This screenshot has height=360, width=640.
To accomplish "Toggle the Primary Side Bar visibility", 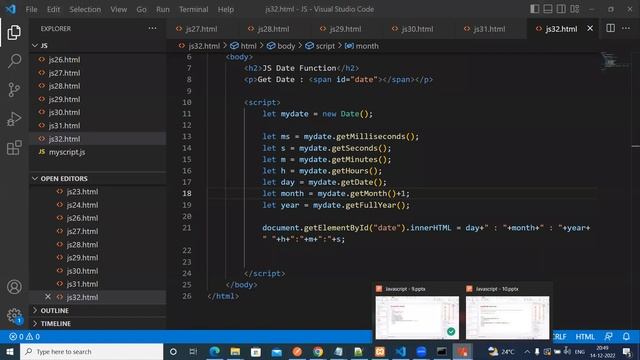I will [534, 9].
